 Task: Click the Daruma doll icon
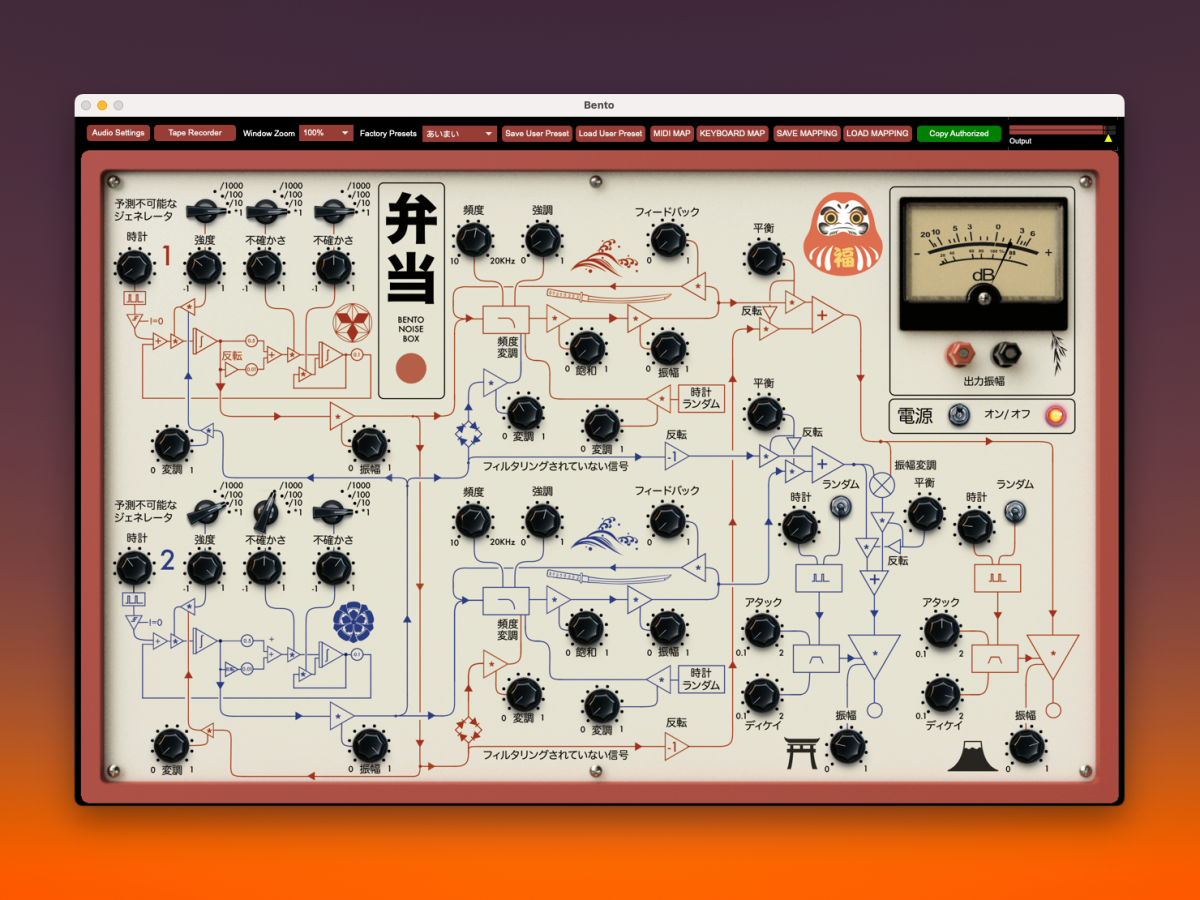click(x=835, y=233)
